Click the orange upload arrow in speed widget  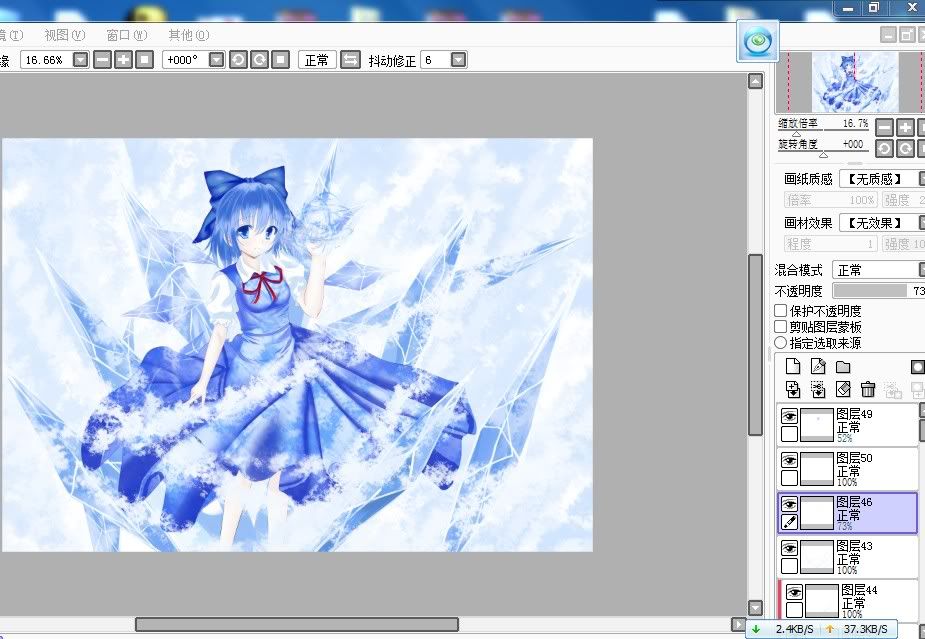[x=829, y=629]
